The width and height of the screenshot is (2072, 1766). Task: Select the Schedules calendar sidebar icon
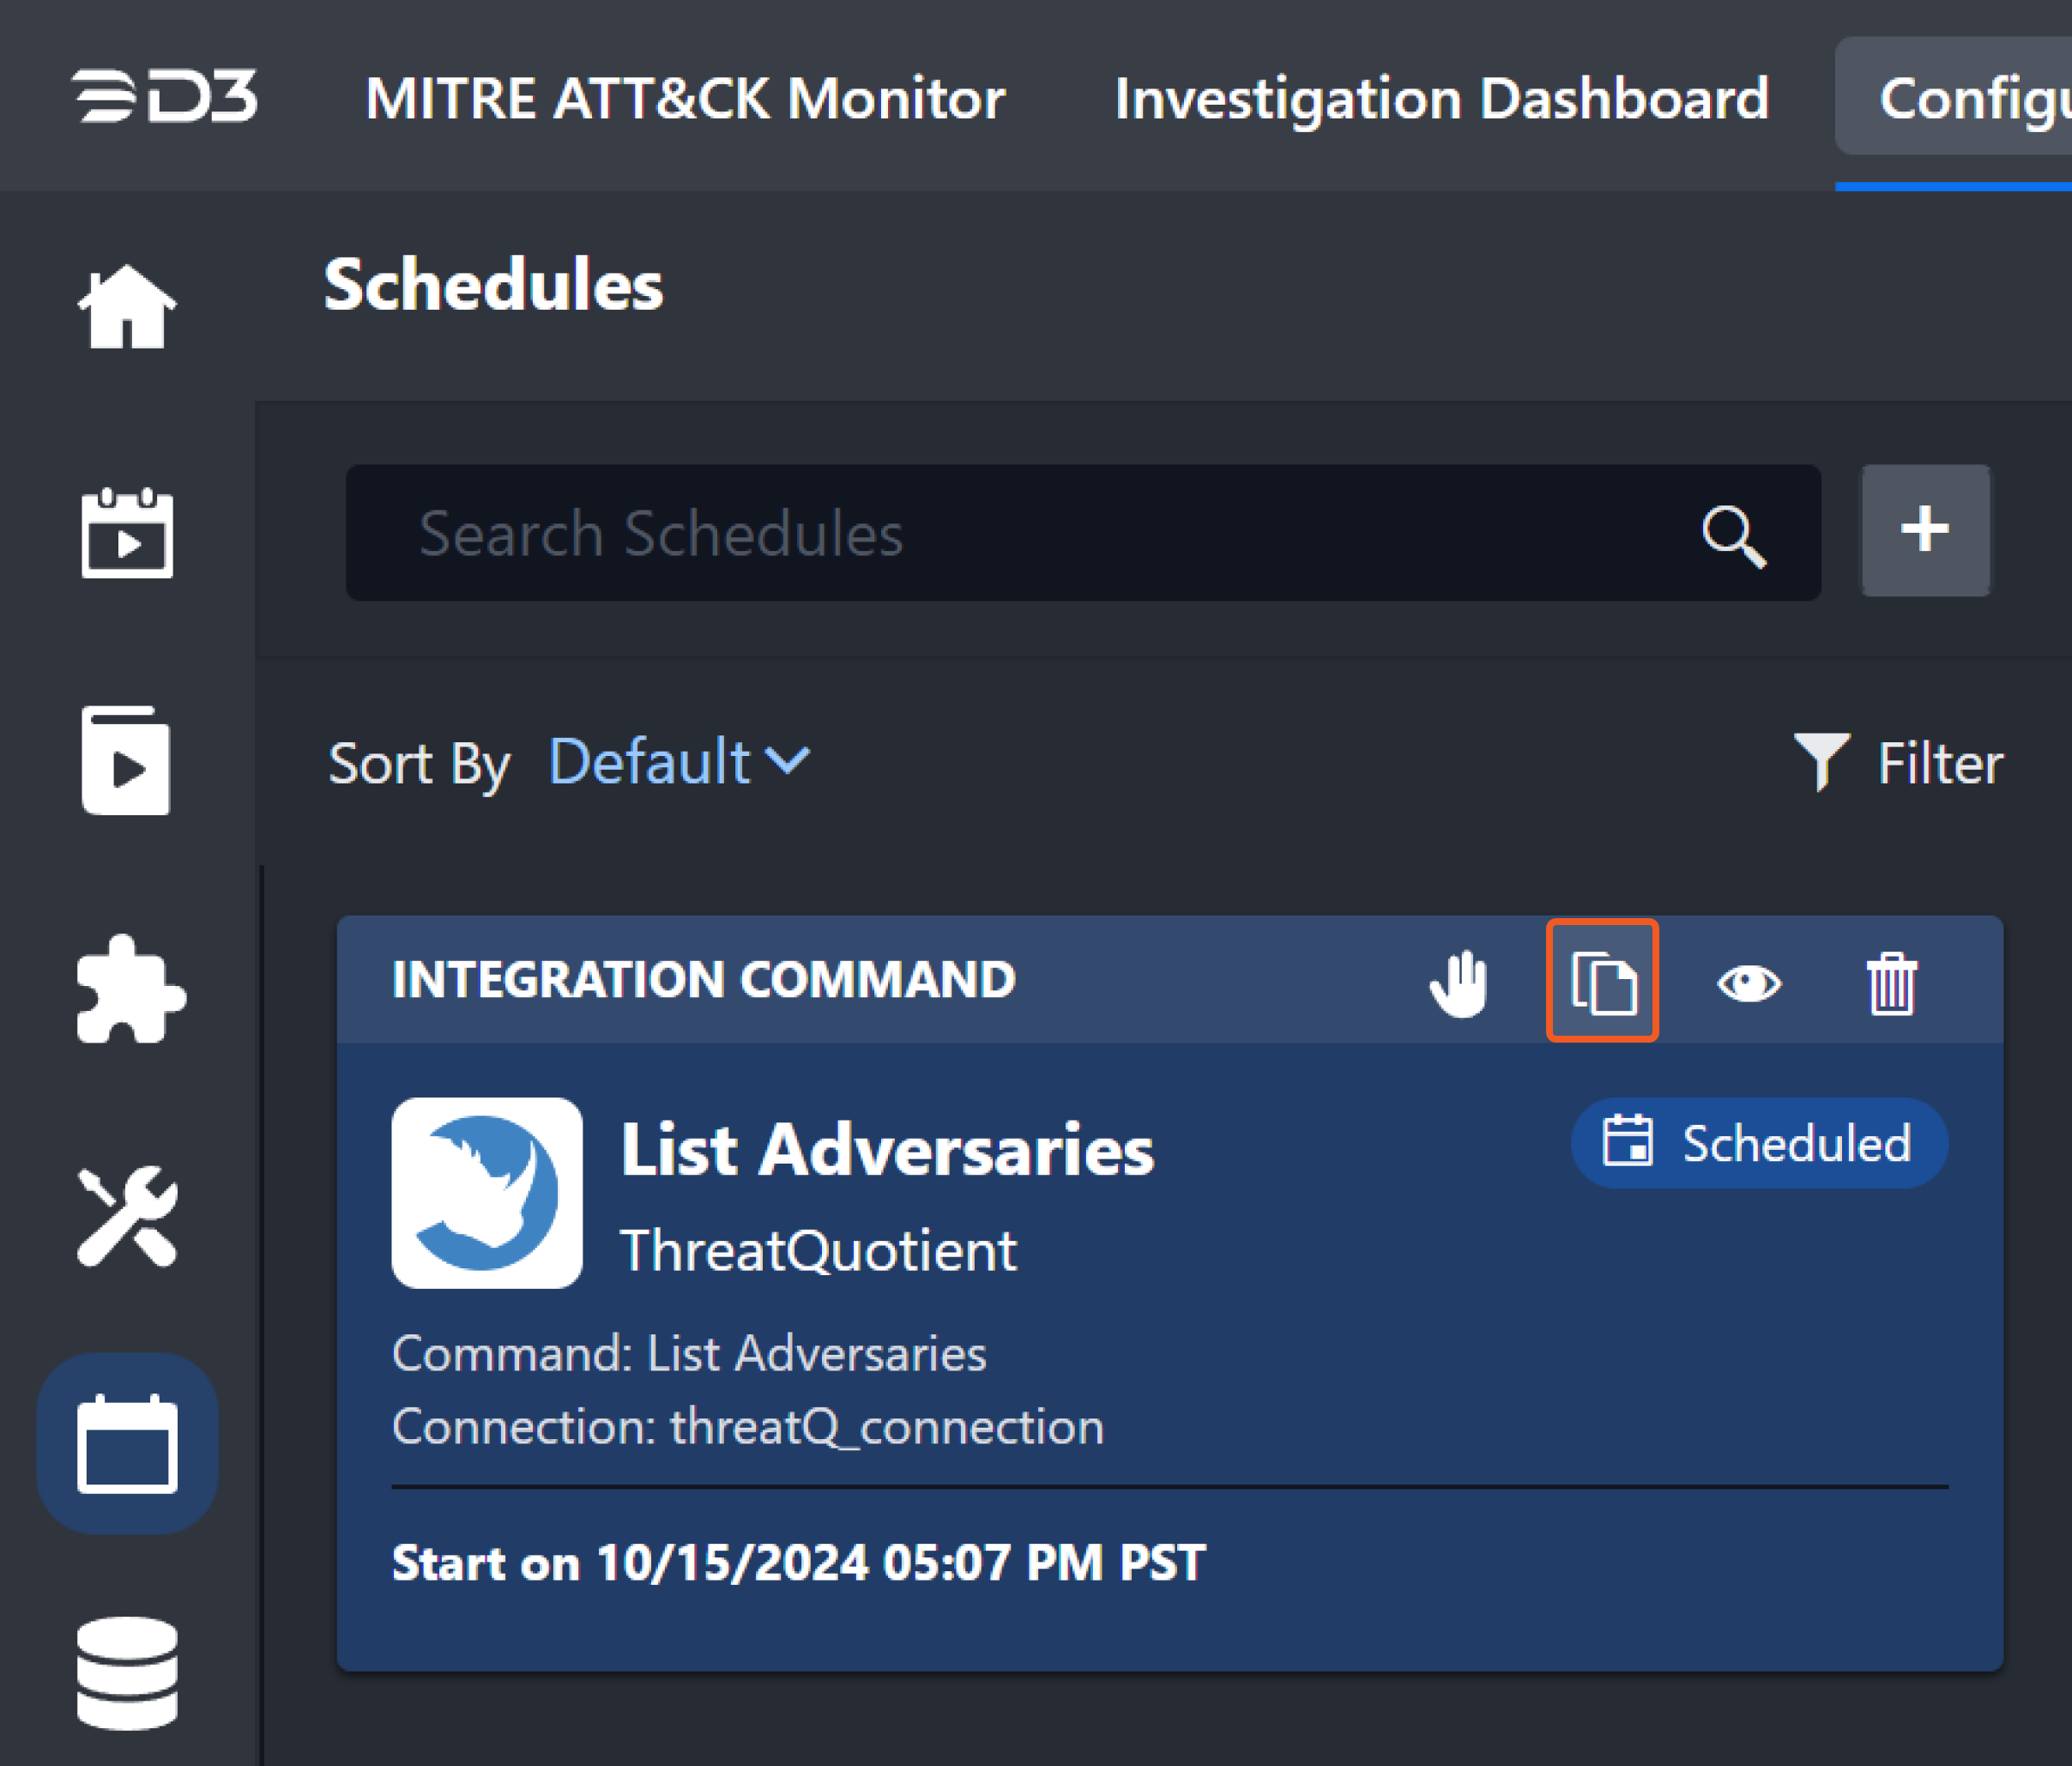127,1443
